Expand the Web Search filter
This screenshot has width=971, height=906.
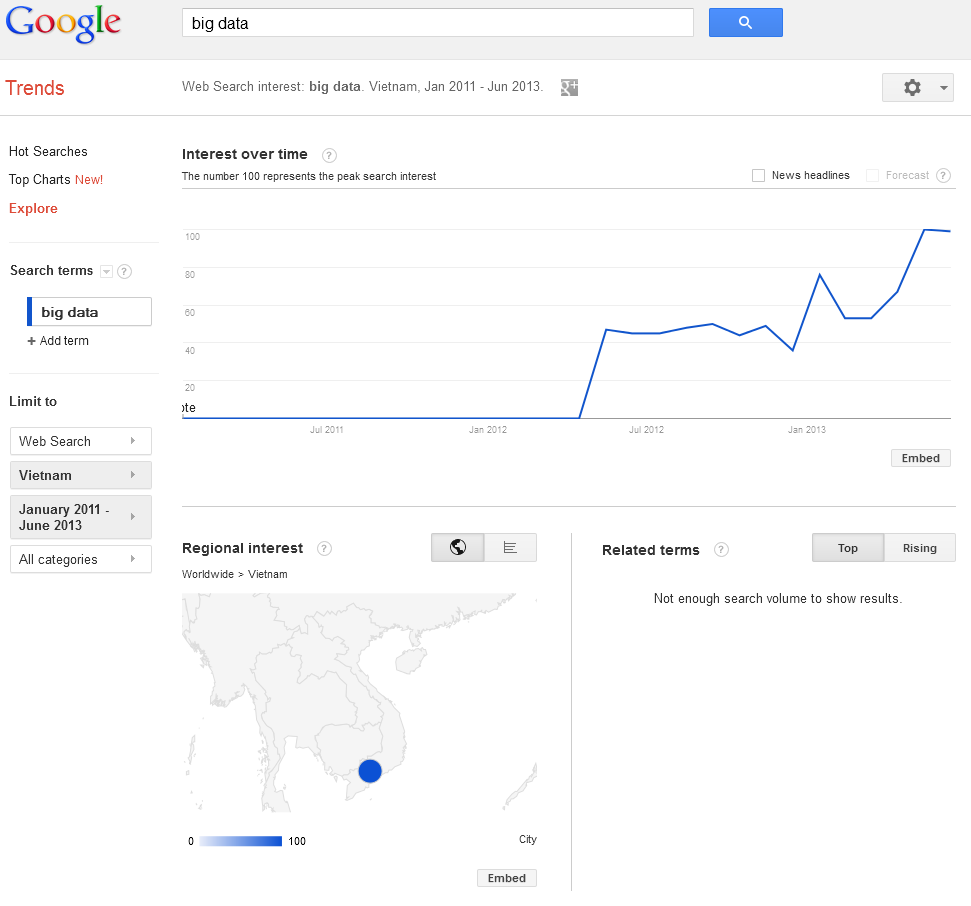[x=80, y=441]
